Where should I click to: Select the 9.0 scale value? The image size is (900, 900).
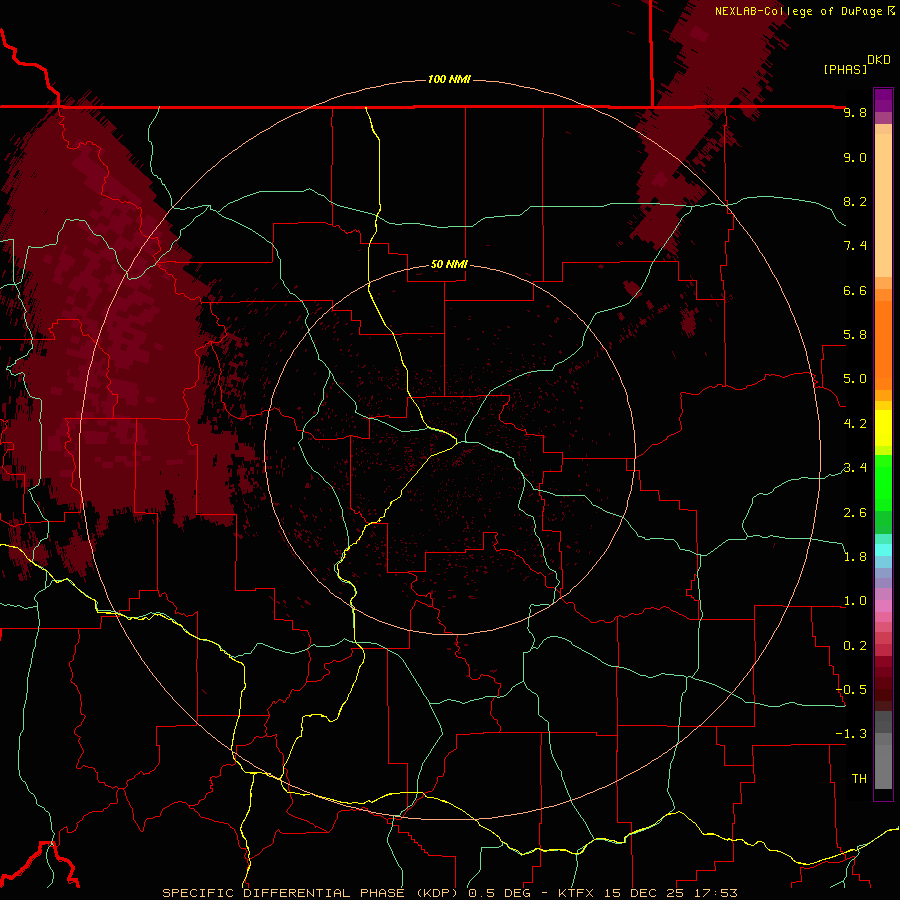855,157
